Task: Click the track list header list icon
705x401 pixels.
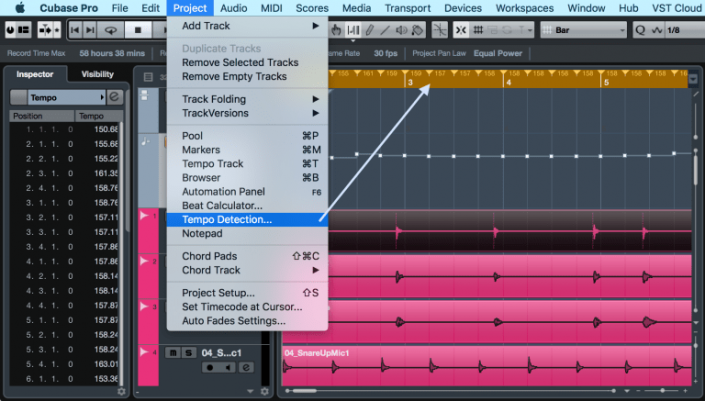Action: (148, 77)
